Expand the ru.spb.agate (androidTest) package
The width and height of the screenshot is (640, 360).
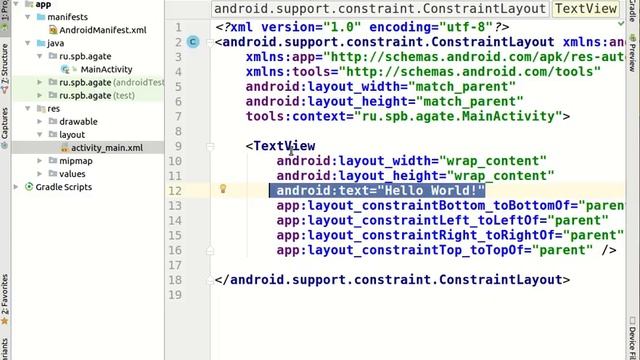(x=40, y=82)
